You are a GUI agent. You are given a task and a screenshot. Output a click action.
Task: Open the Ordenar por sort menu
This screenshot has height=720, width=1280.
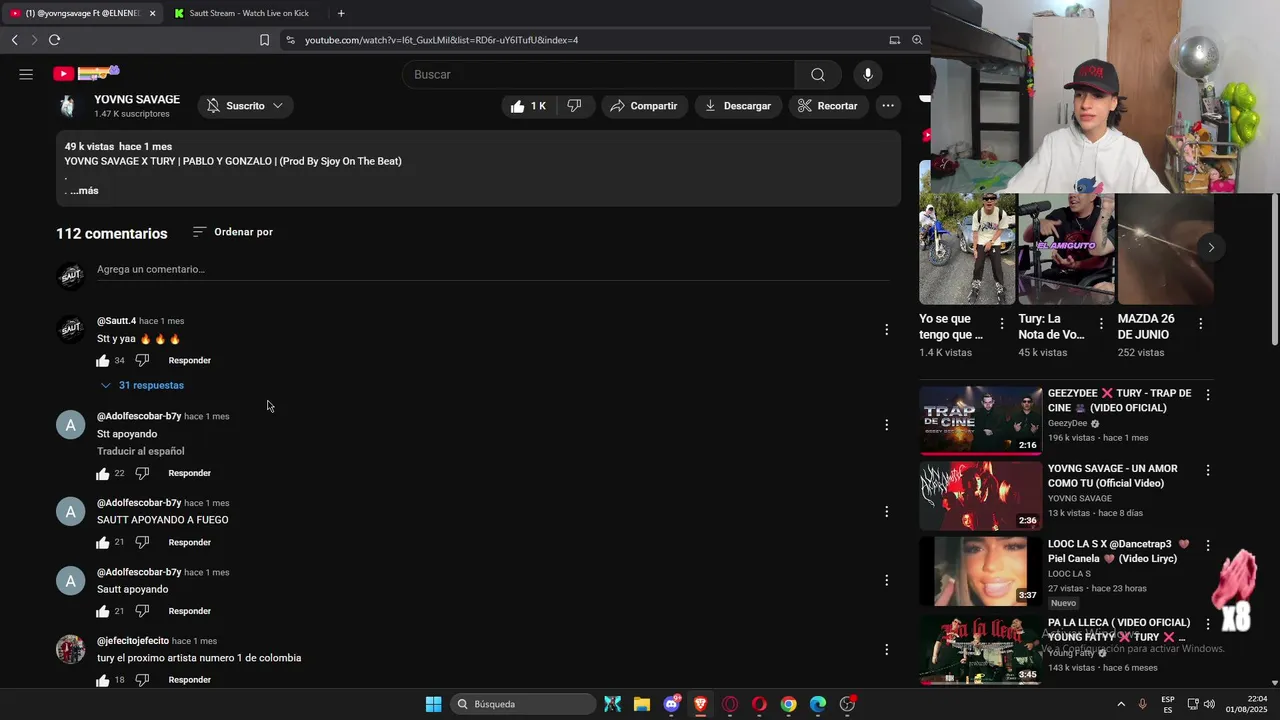pos(232,232)
